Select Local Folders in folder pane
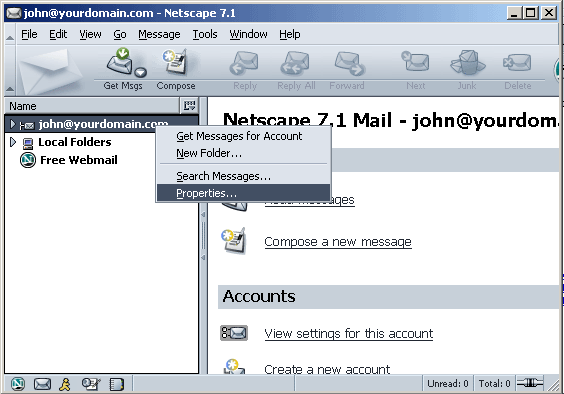 [x=74, y=142]
